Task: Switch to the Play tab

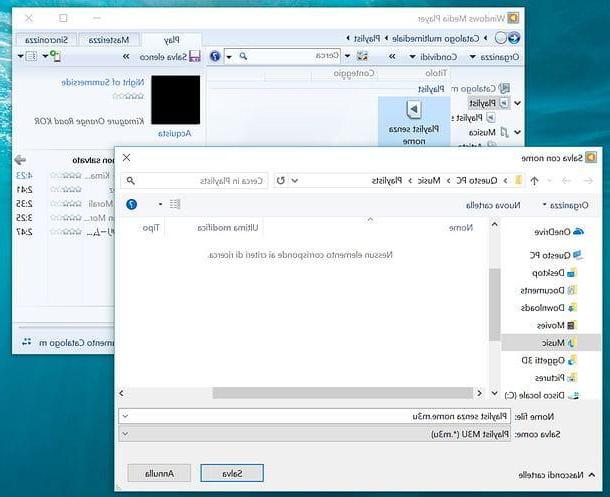Action: click(172, 40)
